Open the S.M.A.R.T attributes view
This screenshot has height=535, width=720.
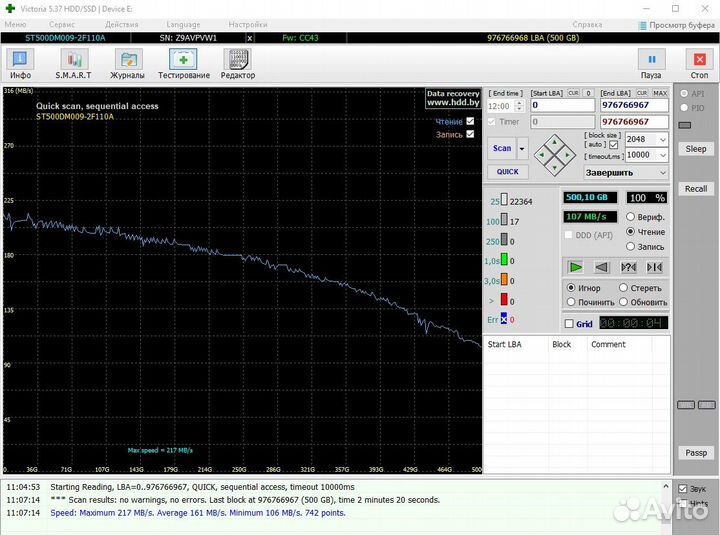pyautogui.click(x=73, y=64)
